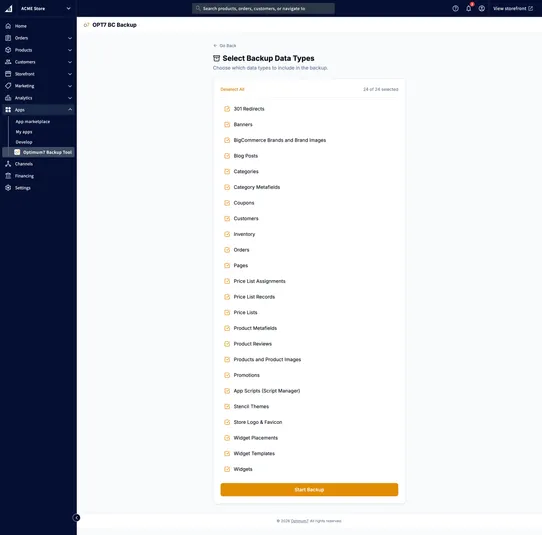Click the Analytics chart icon
The width and height of the screenshot is (542, 535).
8,98
